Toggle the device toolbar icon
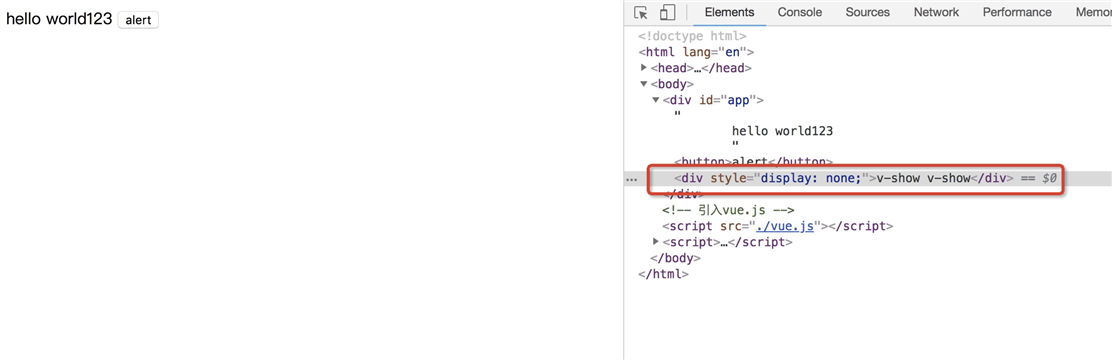The width and height of the screenshot is (1112, 360). point(667,13)
